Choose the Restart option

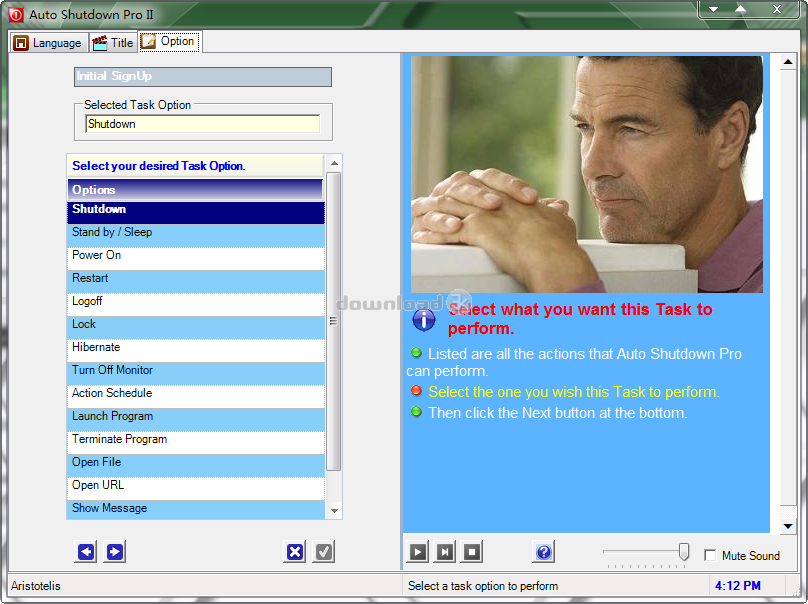pos(196,281)
